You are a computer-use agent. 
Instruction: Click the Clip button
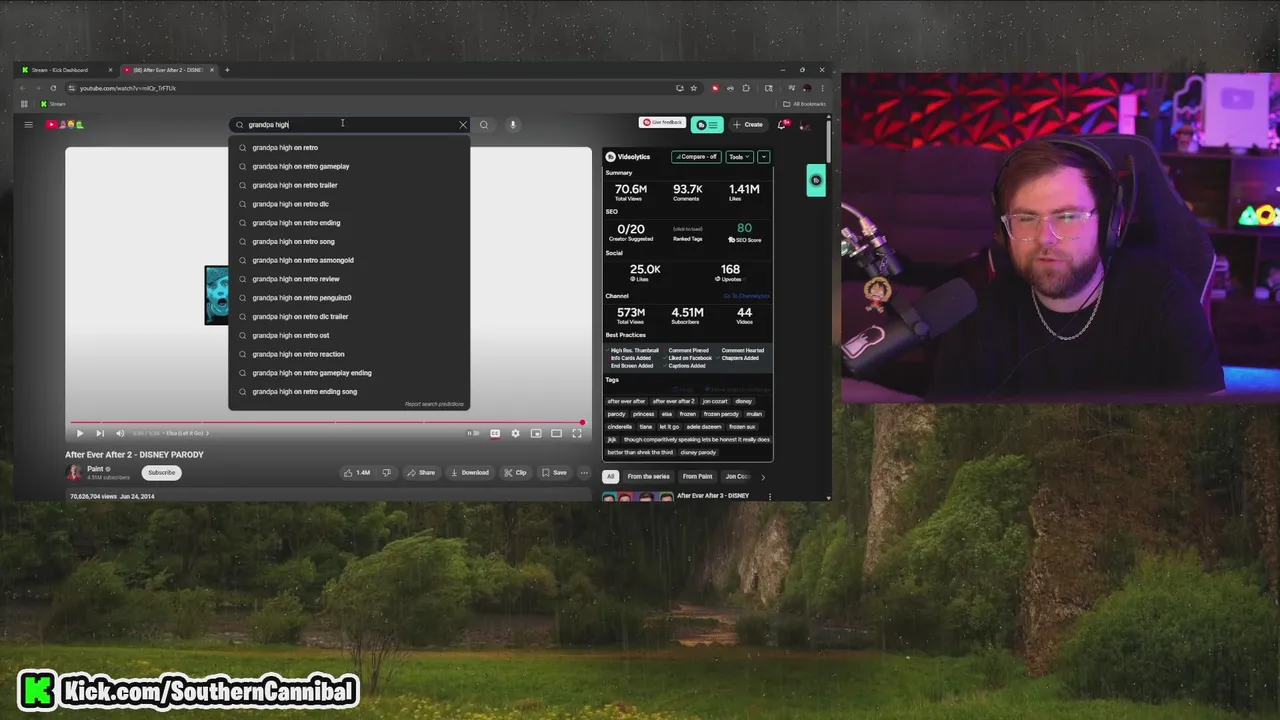coord(516,473)
